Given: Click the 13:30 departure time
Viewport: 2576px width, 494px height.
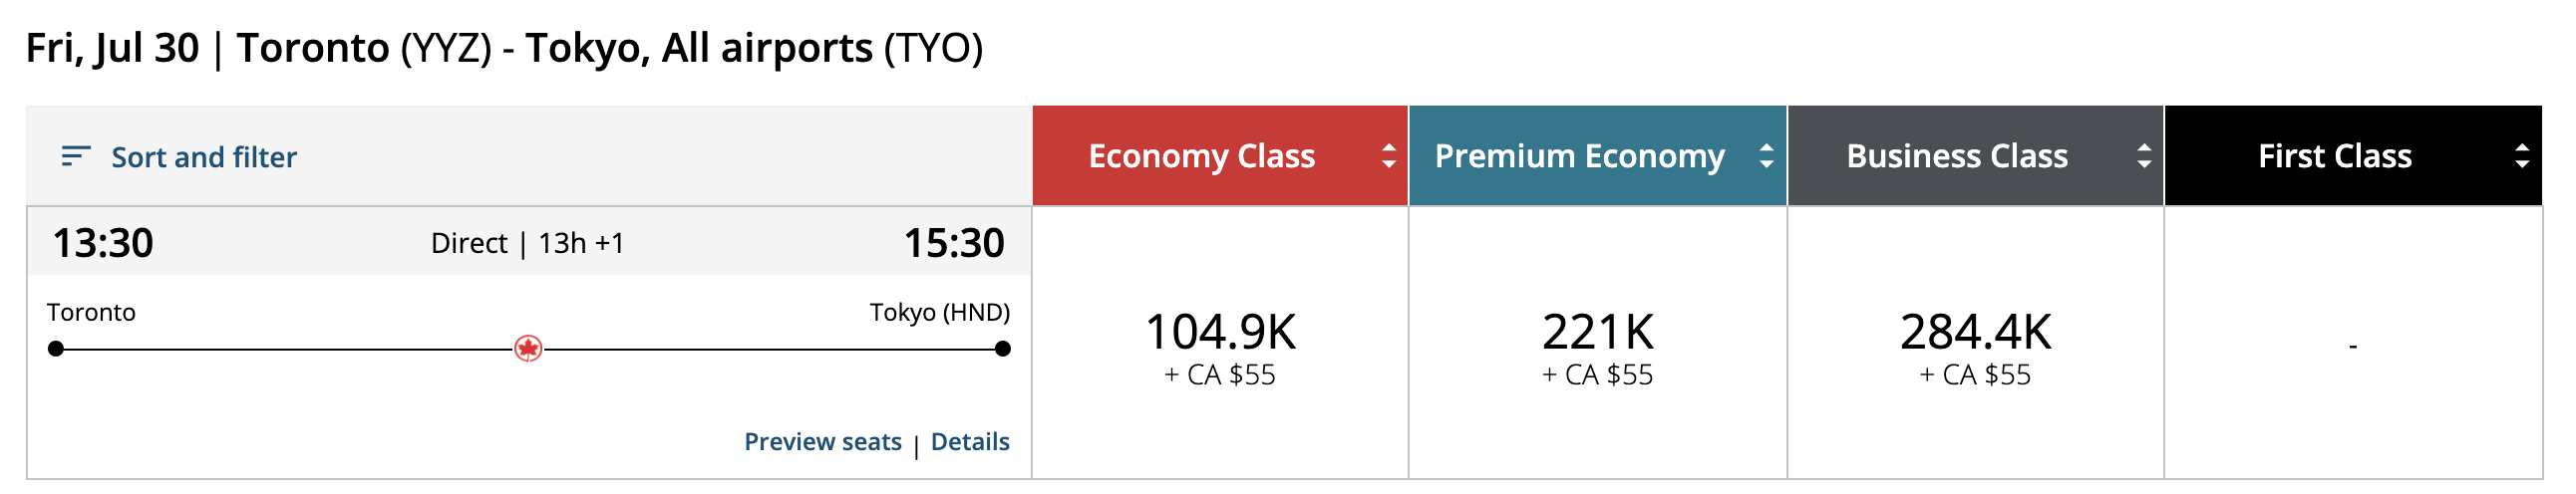Looking at the screenshot, I should 103,243.
